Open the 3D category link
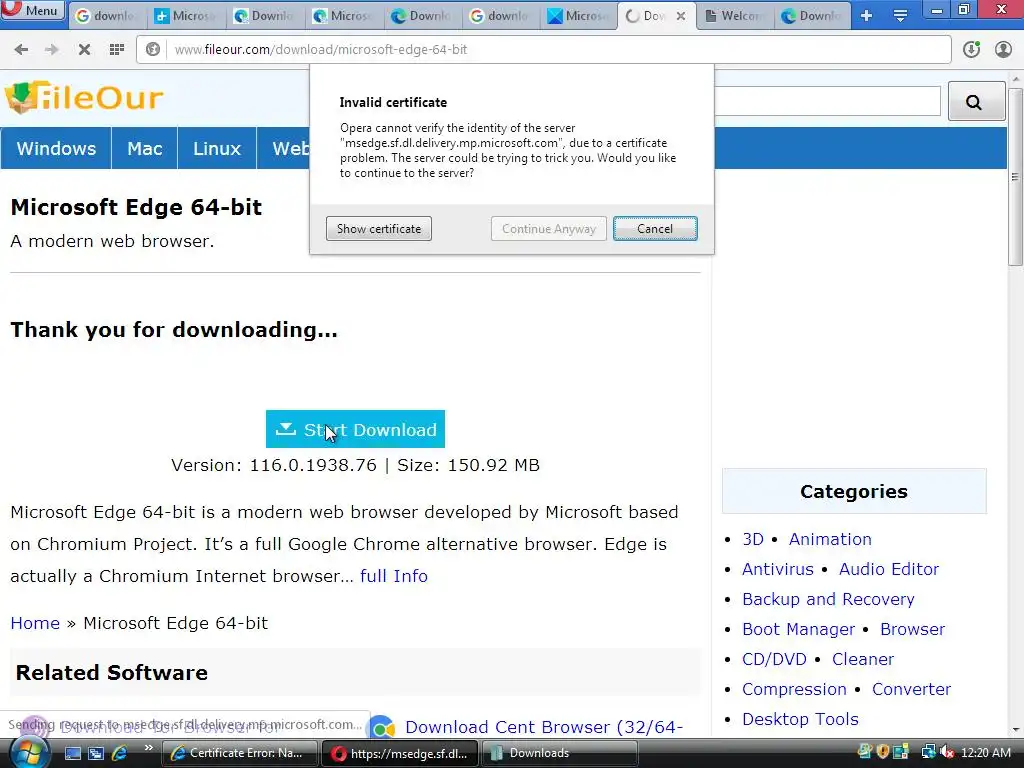Image resolution: width=1024 pixels, height=768 pixels. 752,539
